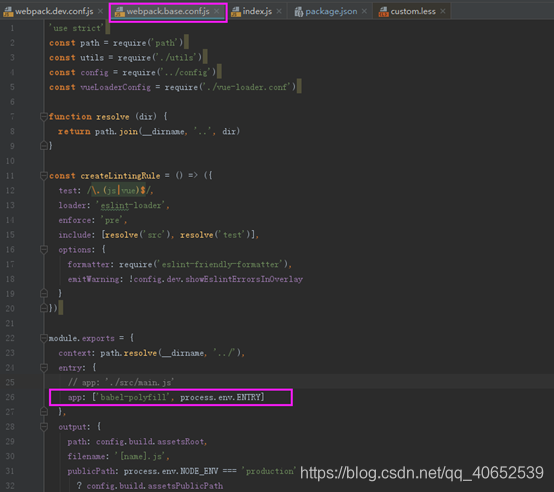Screen dimensions: 554x492
Task: Click 'eslint-loader' string
Action: (131, 205)
